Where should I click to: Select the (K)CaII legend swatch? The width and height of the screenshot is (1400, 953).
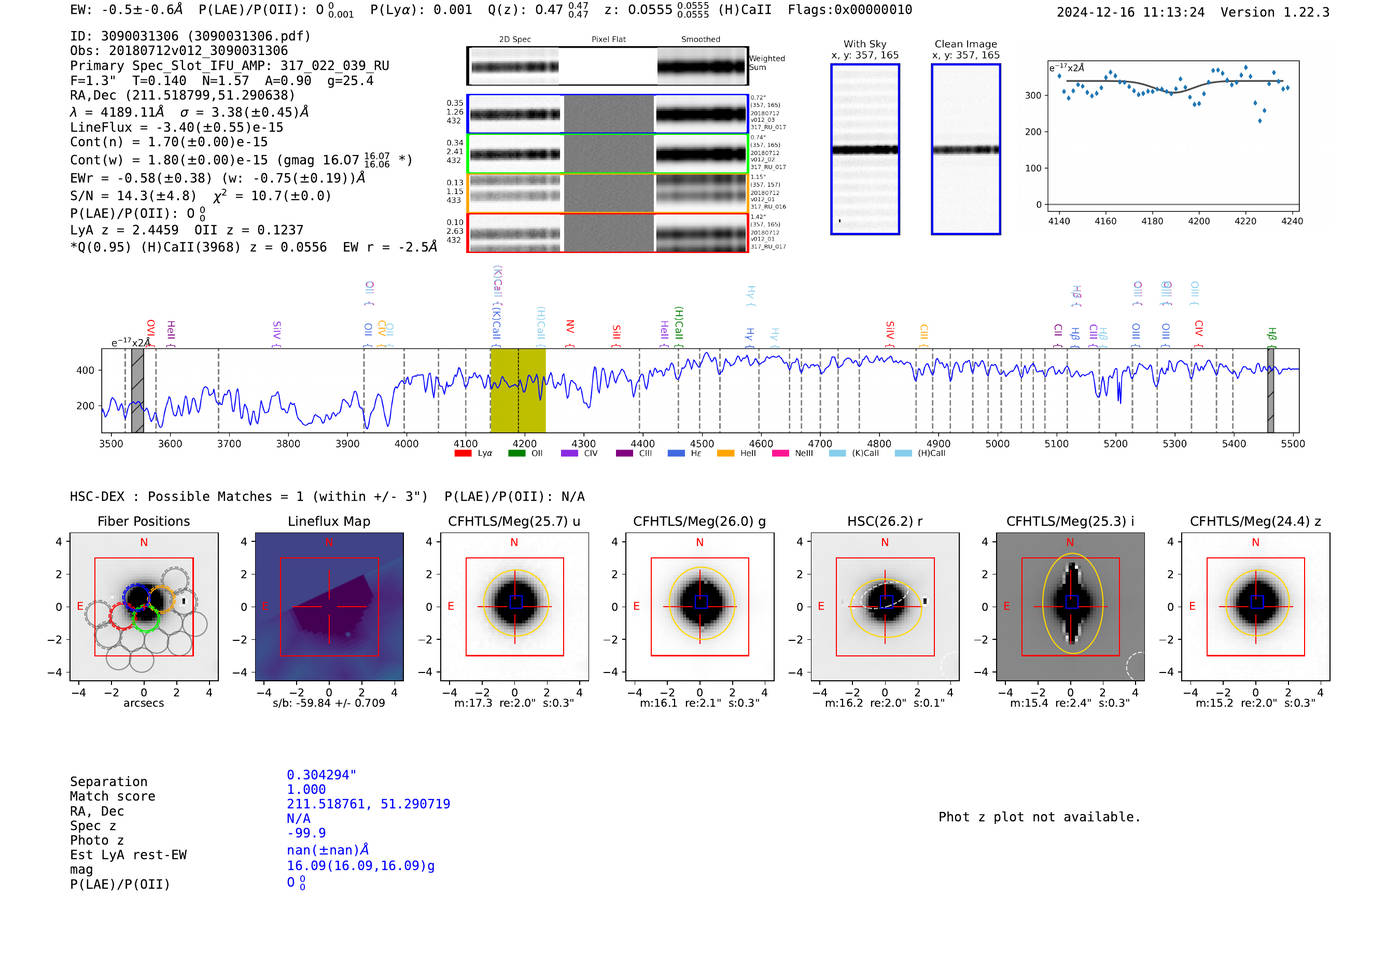coord(837,453)
